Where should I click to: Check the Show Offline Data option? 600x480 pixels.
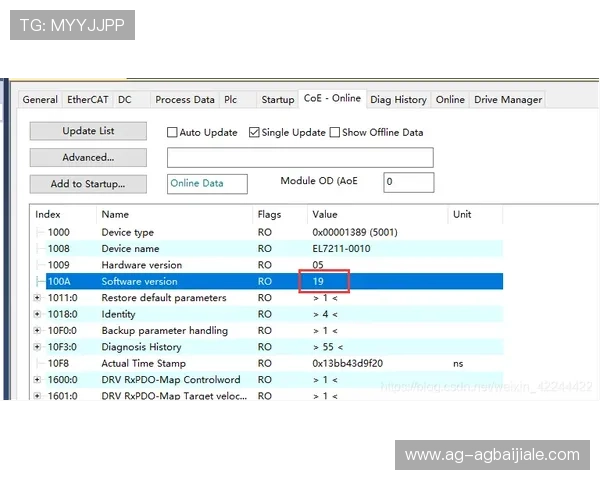point(334,132)
